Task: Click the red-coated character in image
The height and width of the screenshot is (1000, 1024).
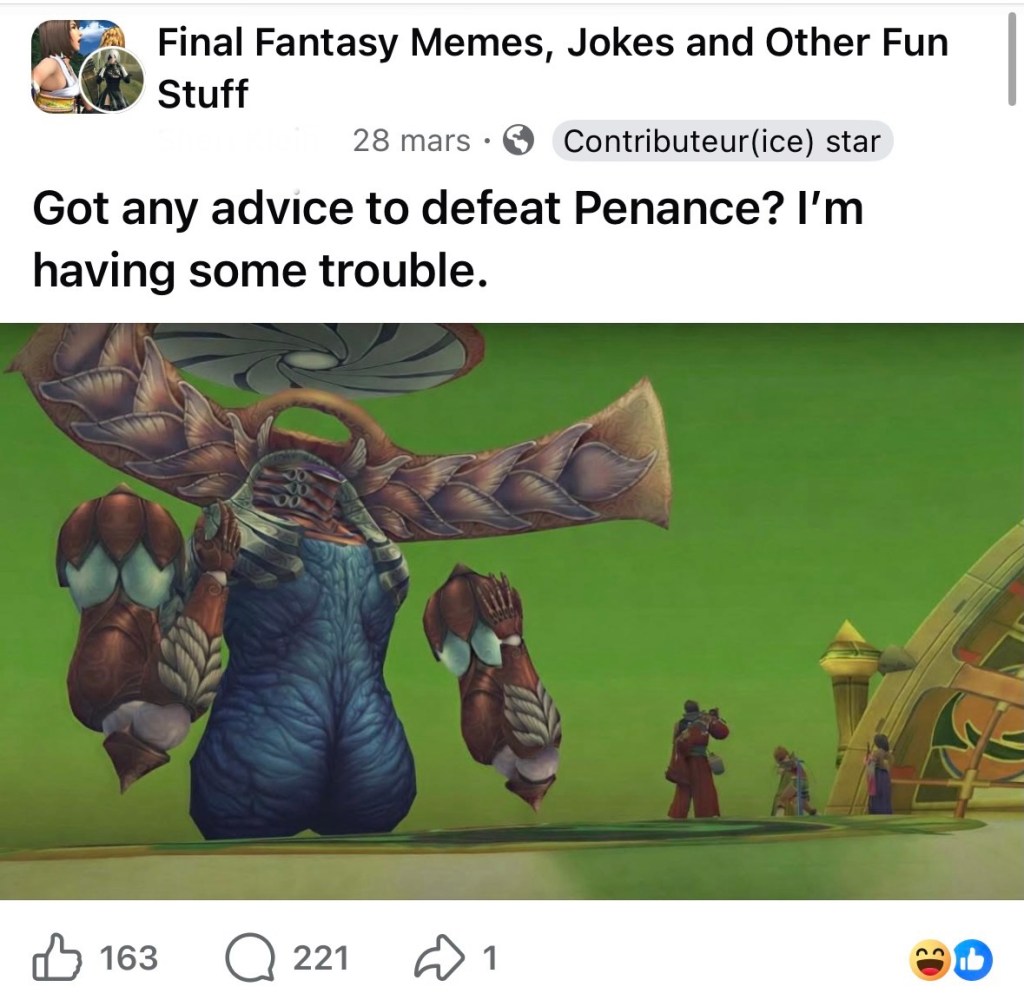Action: coord(696,758)
